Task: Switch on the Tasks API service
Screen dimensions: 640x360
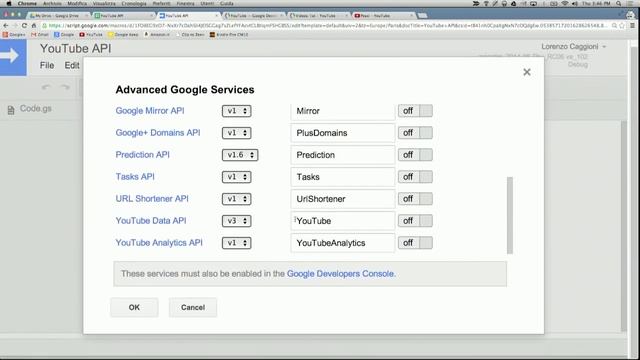Action: 415,177
